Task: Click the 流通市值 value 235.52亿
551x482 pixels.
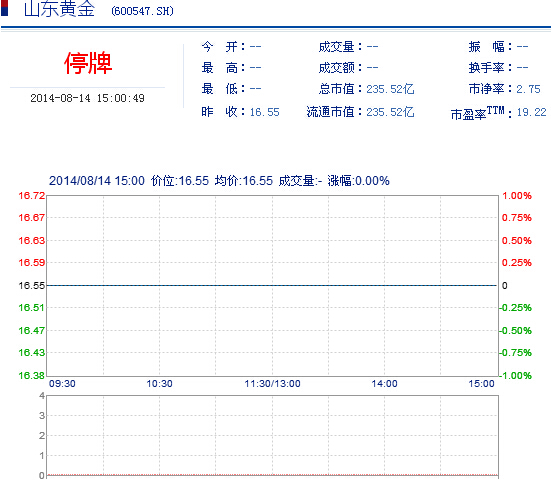Action: 390,112
